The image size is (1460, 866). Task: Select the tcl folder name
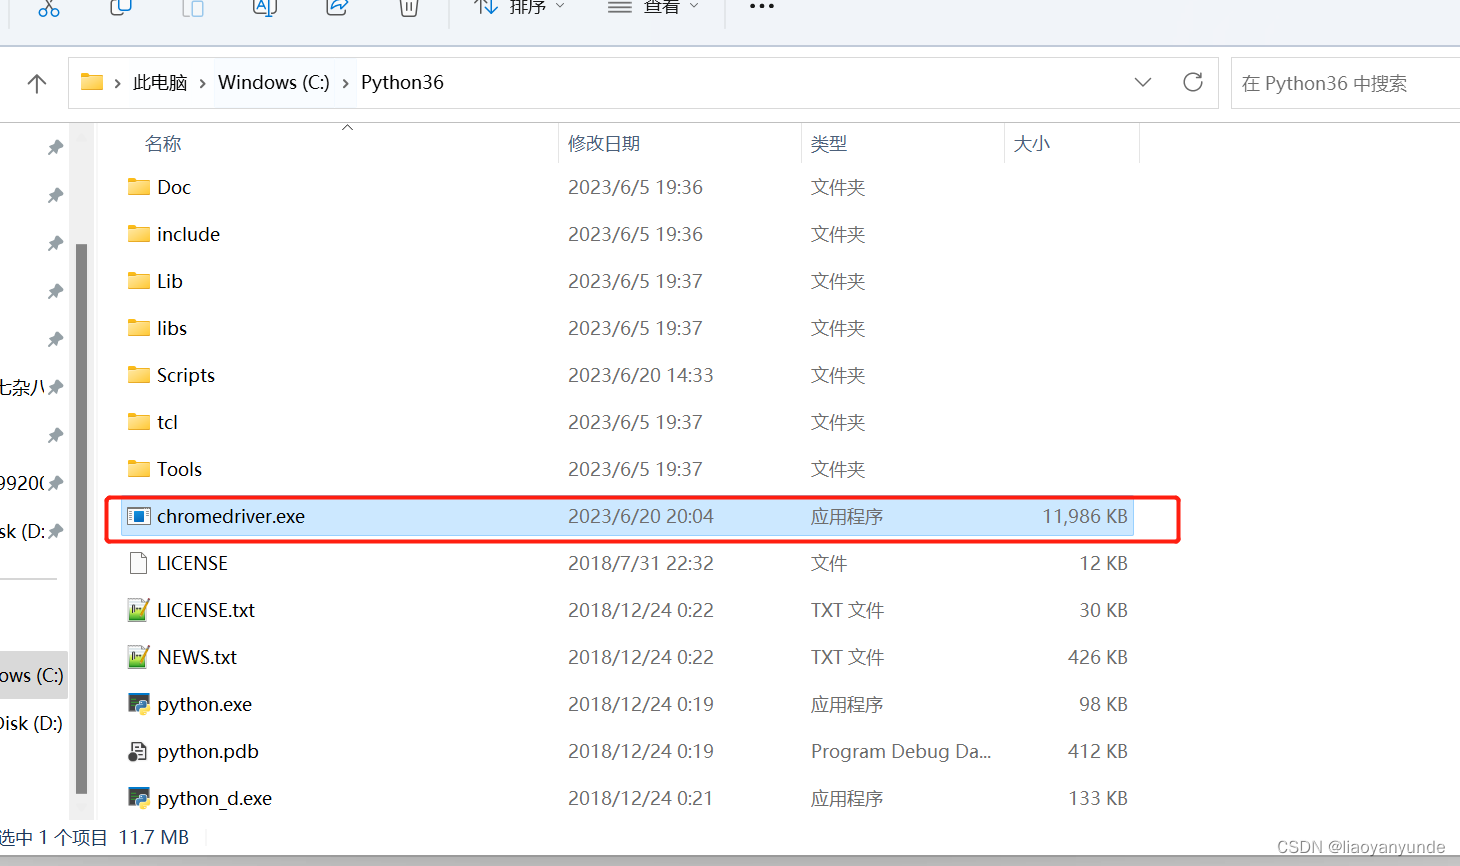(x=167, y=422)
